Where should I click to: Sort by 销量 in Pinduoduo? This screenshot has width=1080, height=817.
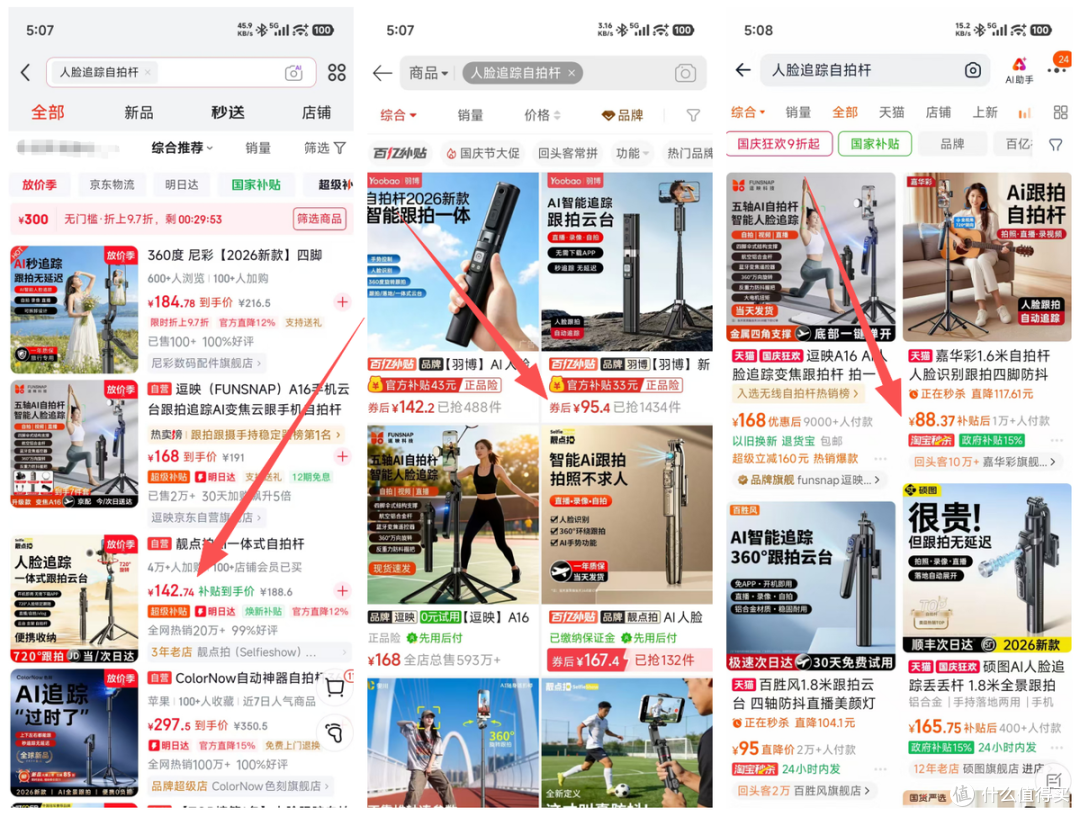[470, 115]
